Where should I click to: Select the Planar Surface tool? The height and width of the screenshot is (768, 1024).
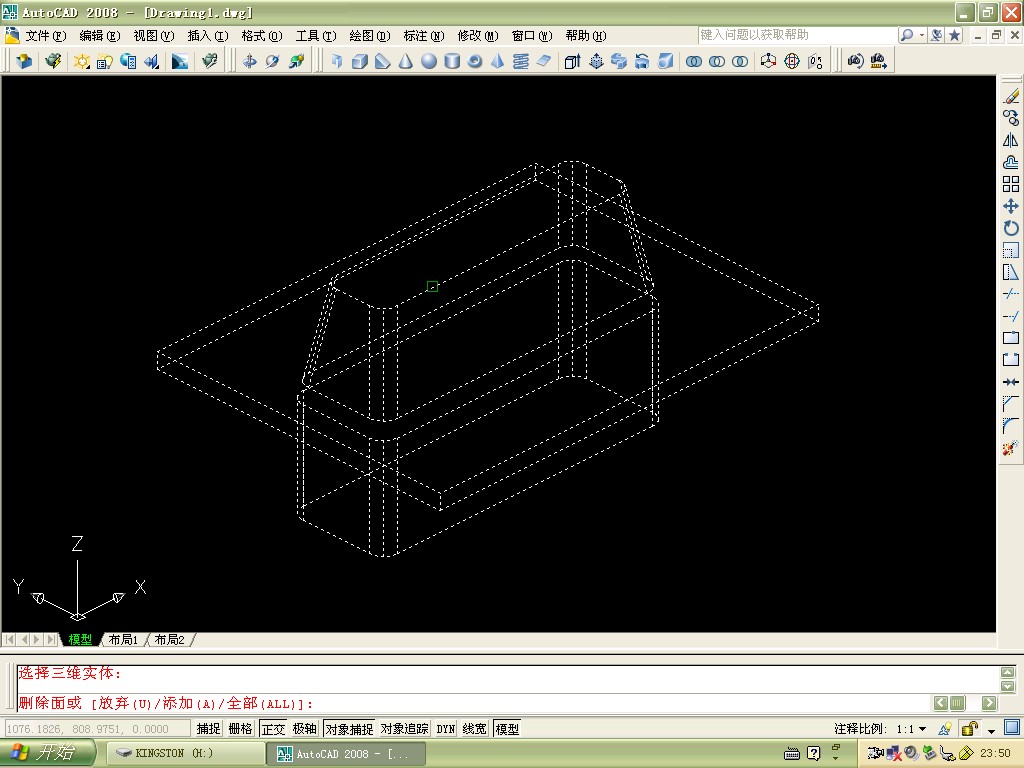click(543, 61)
